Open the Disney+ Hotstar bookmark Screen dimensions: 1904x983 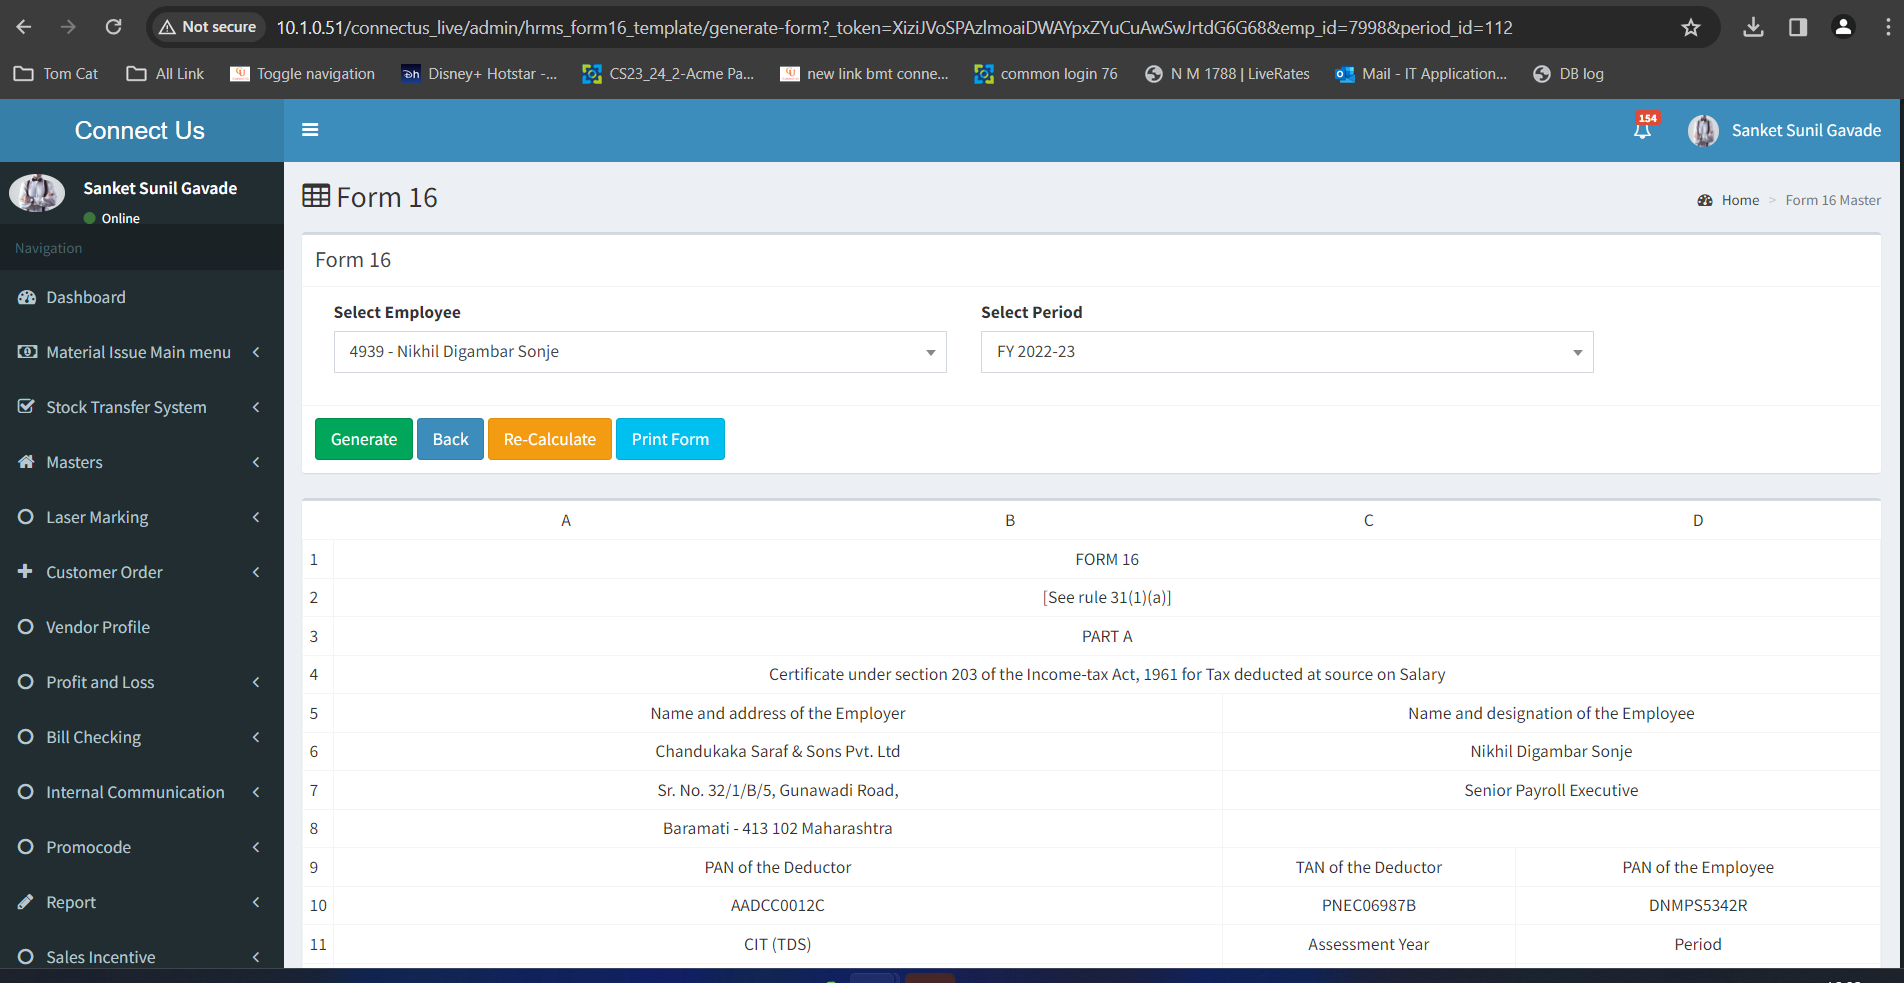click(x=479, y=73)
